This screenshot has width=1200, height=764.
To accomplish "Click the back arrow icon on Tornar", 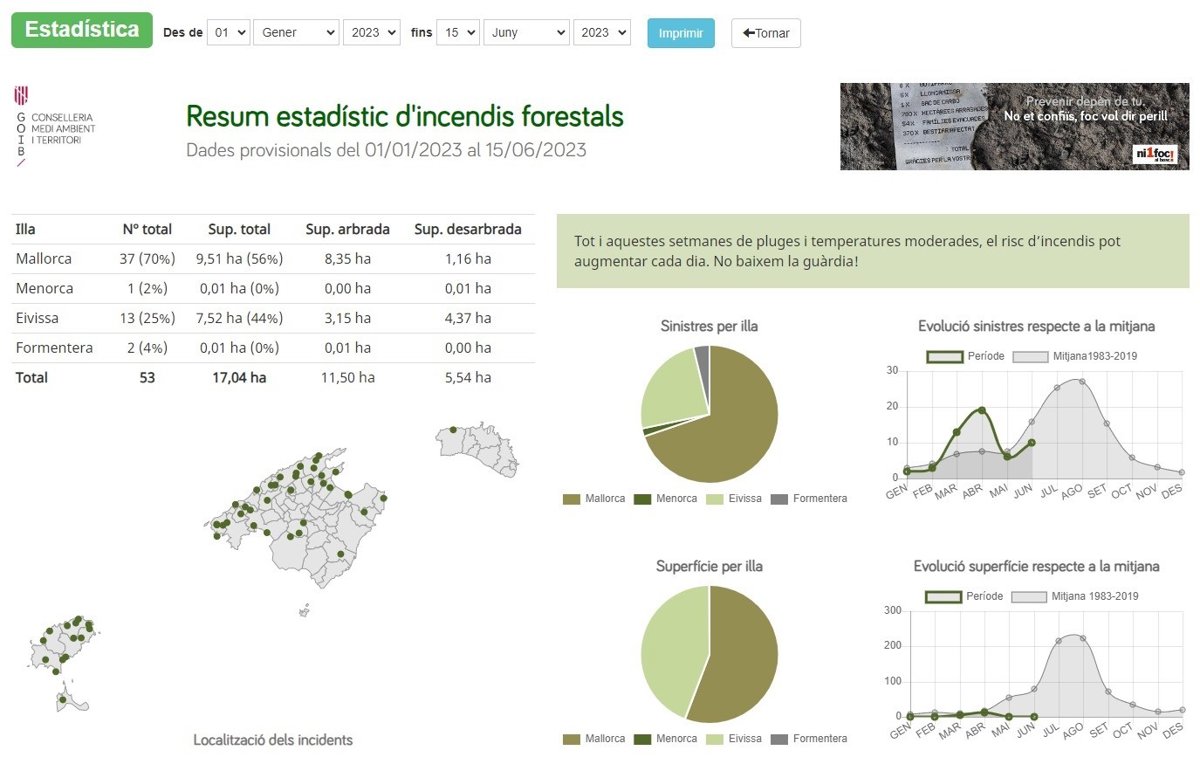I will (748, 33).
